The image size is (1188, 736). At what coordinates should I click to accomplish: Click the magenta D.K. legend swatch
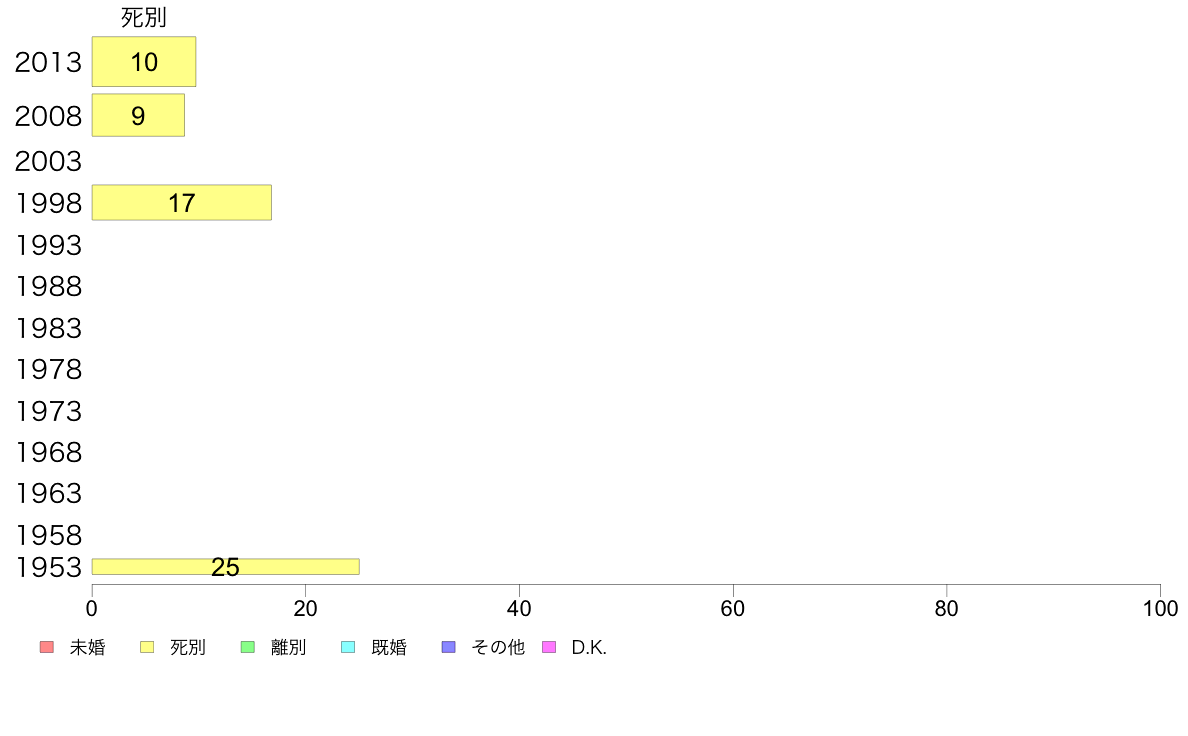pyautogui.click(x=549, y=647)
